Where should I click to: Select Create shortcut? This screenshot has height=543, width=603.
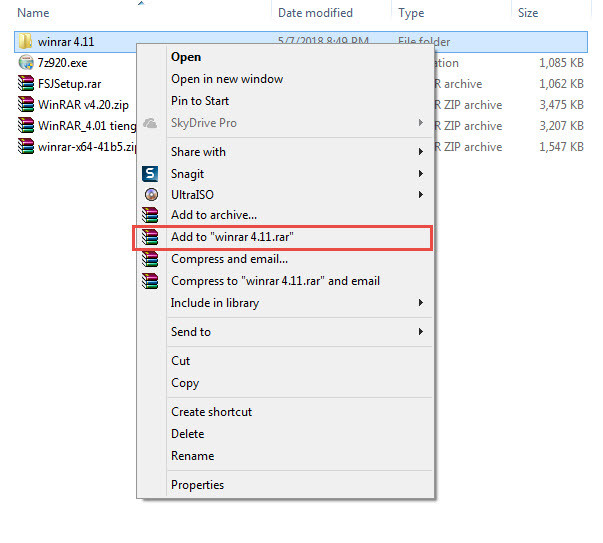pyautogui.click(x=212, y=412)
